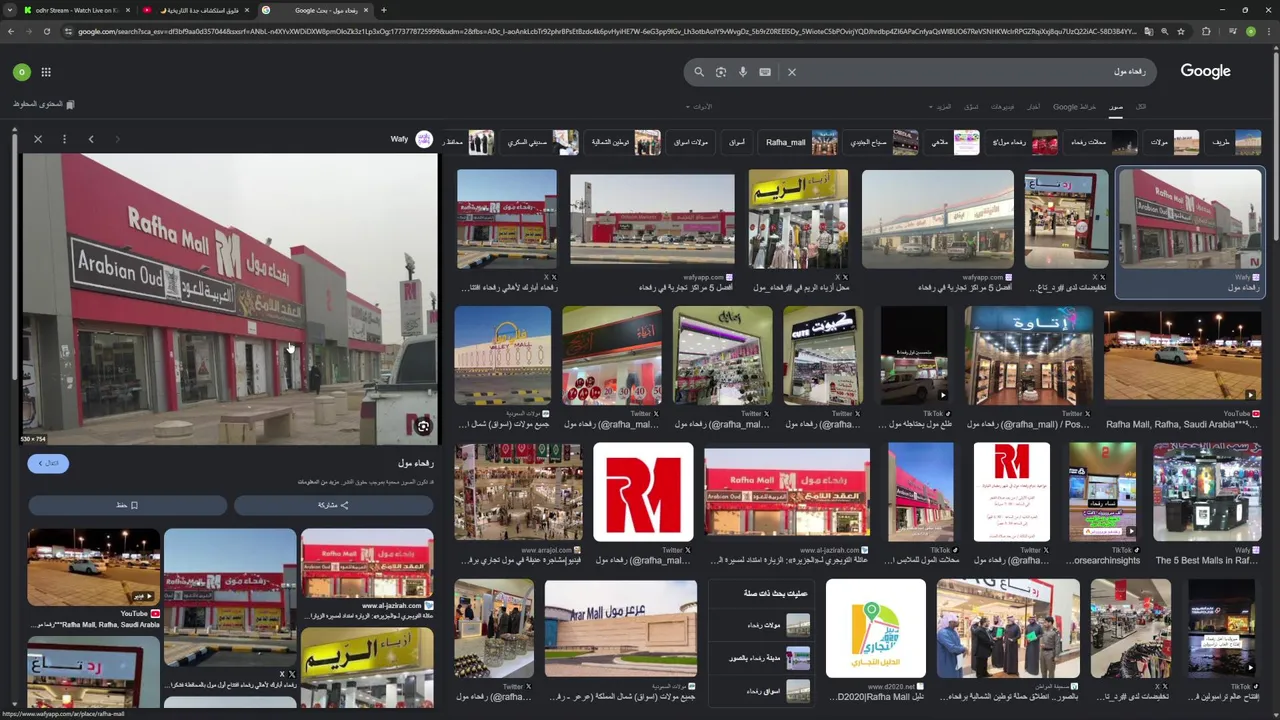Switch to the Shopping tab (تسوّق)
This screenshot has width=1280, height=720.
971,107
